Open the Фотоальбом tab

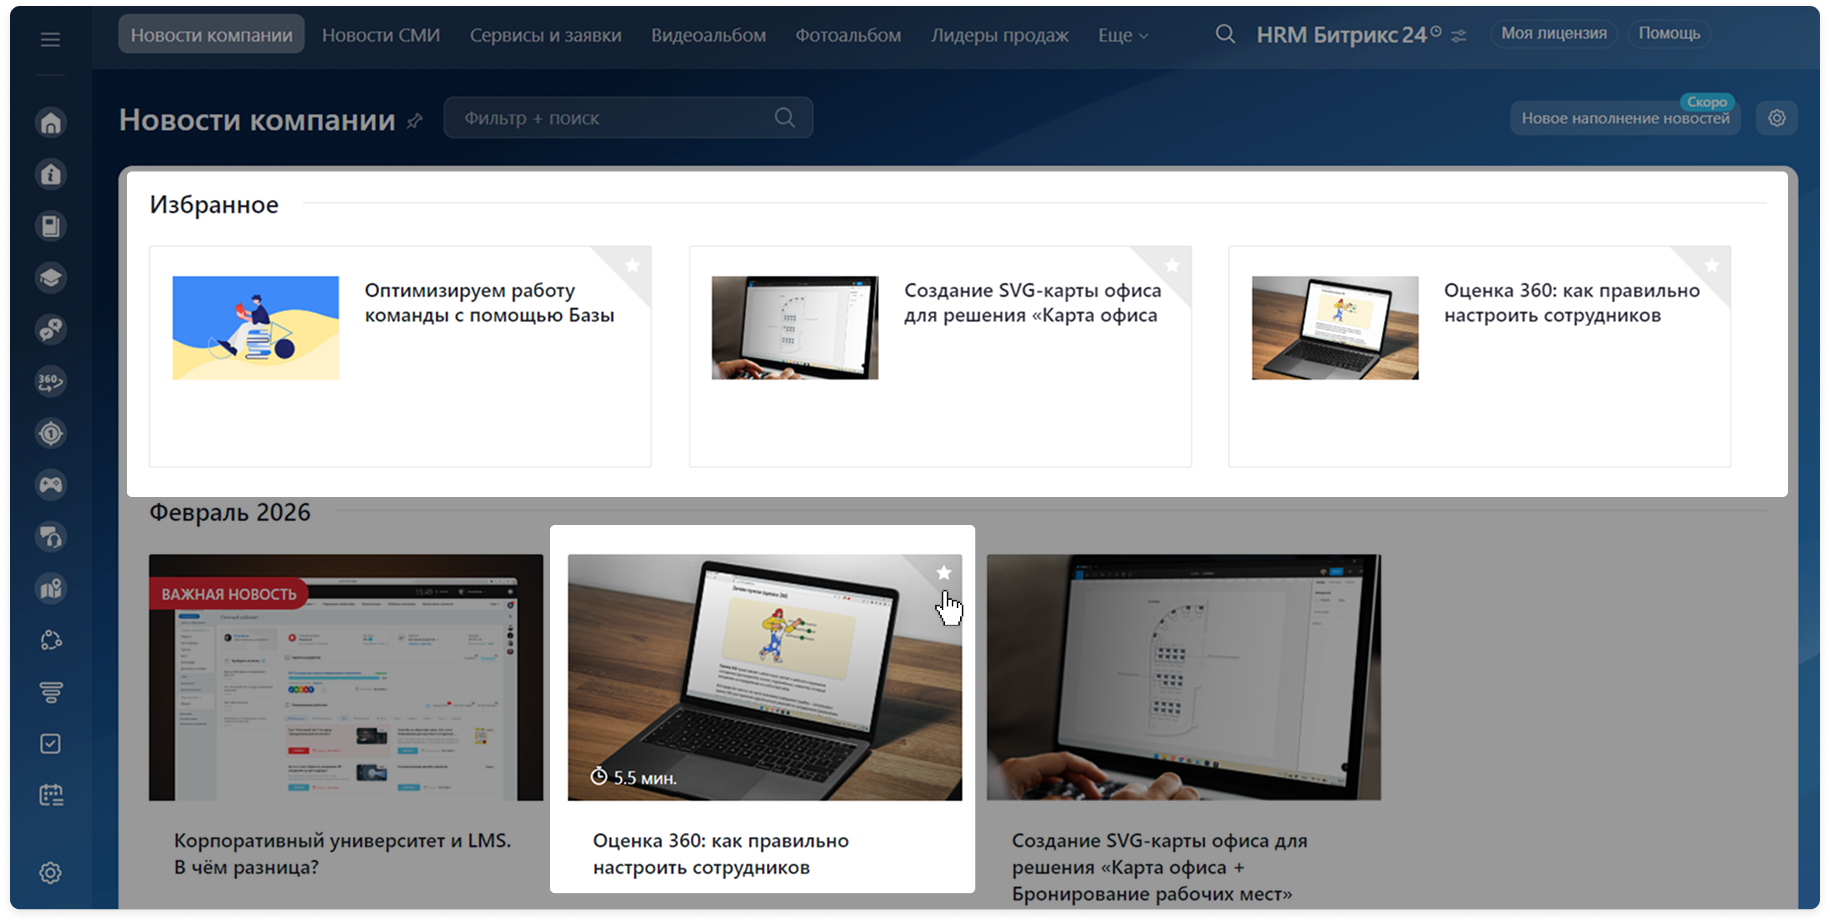click(x=848, y=35)
